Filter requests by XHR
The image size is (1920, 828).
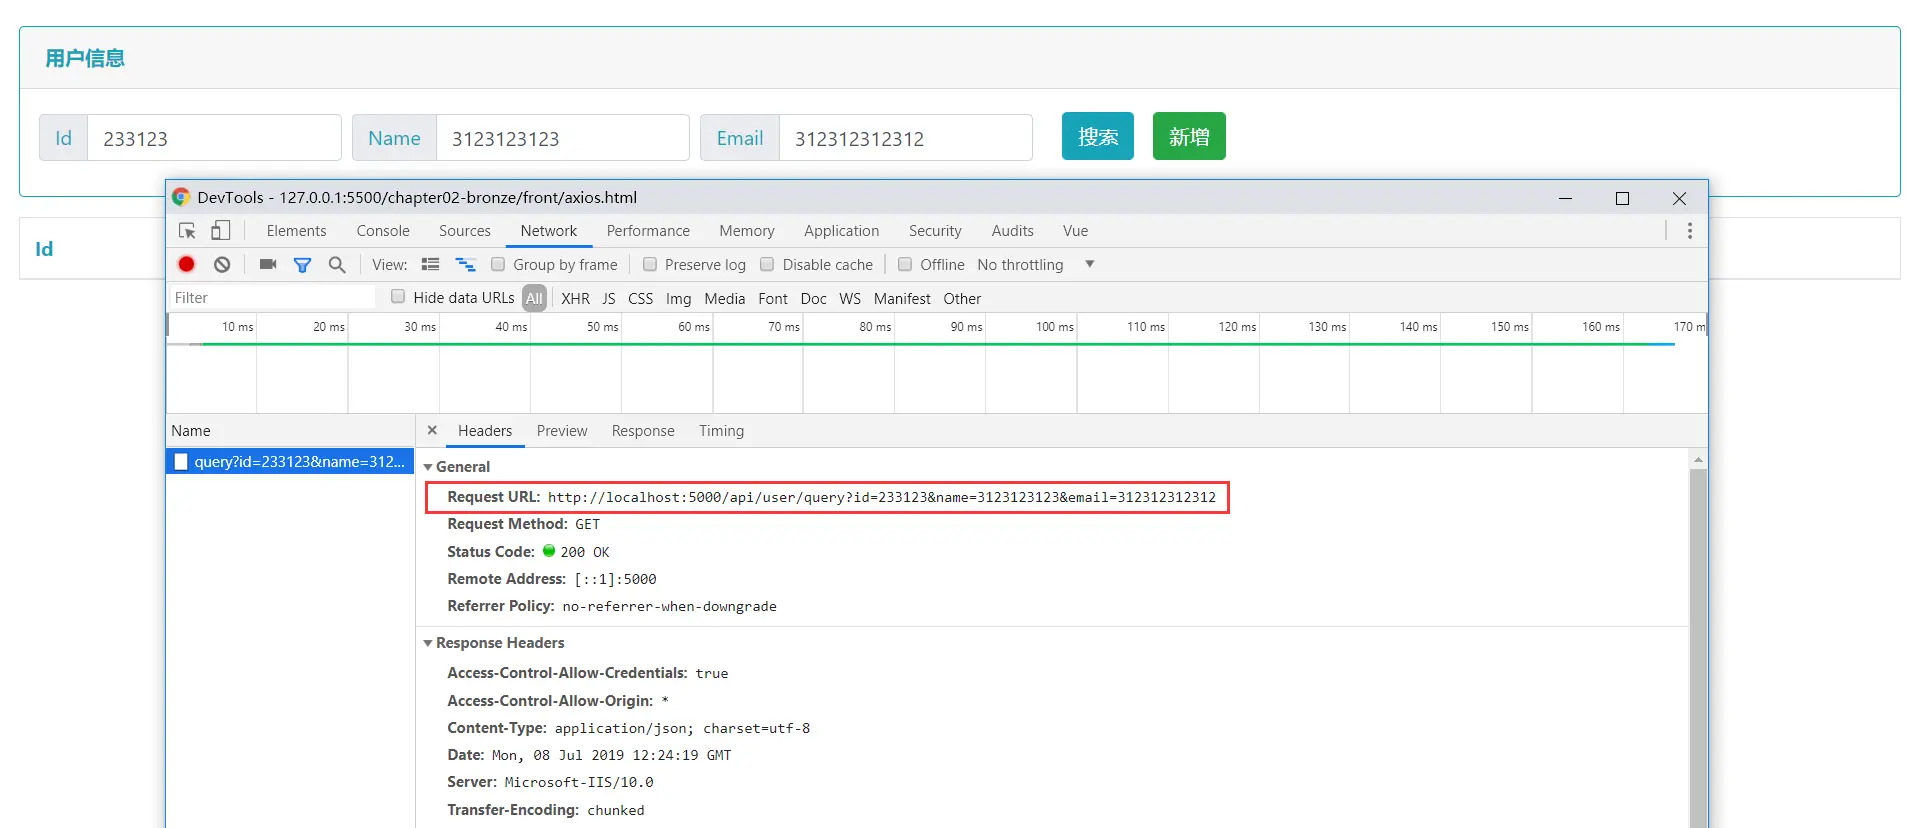coord(575,298)
